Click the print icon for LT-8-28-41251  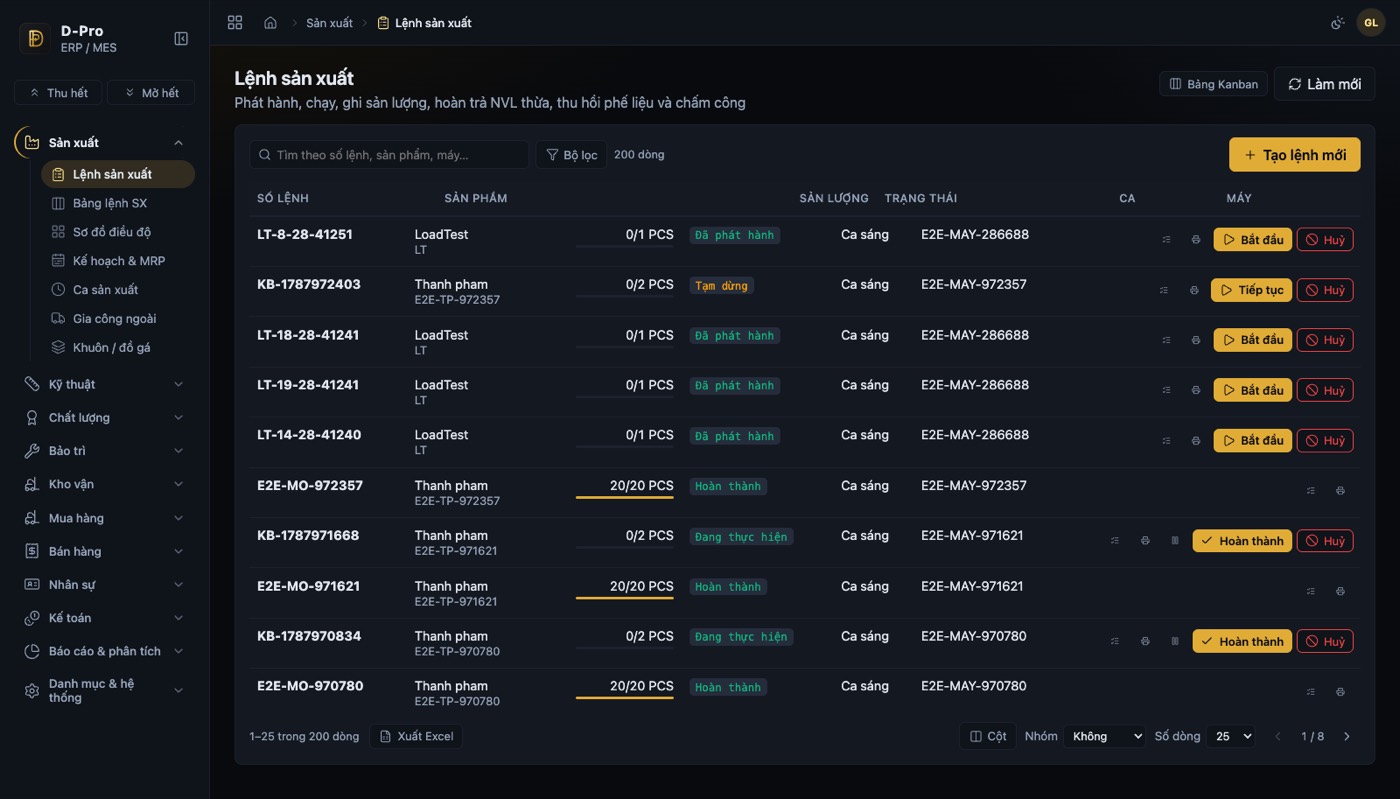[x=1195, y=240]
